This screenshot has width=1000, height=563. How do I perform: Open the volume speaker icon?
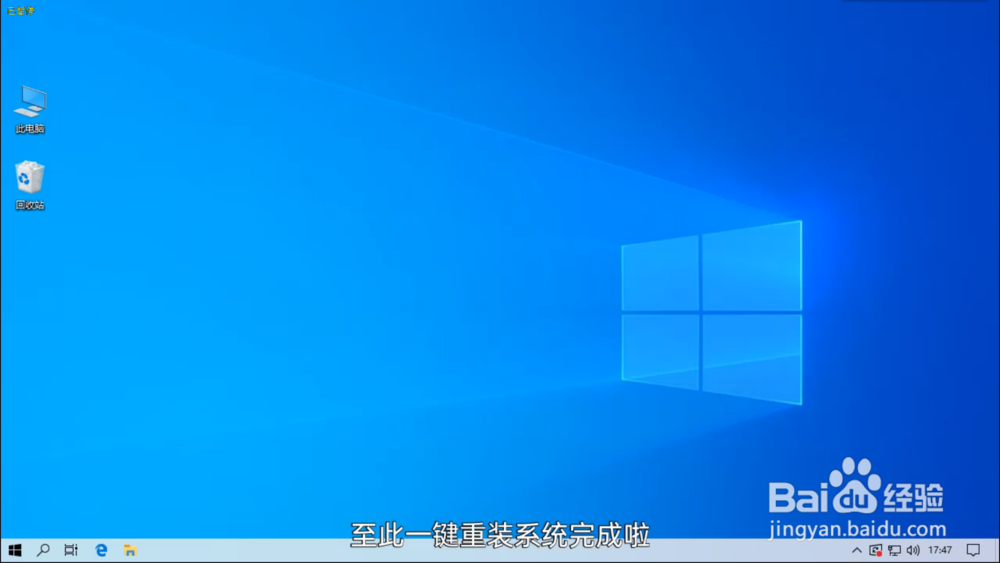(x=913, y=550)
